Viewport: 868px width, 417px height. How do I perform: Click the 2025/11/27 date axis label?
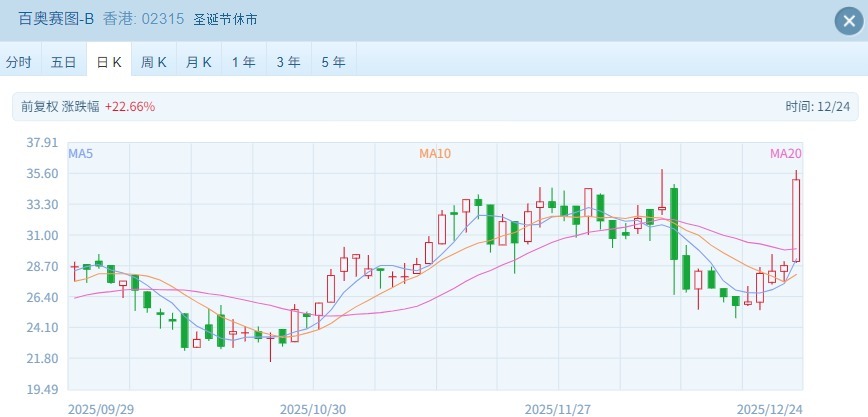point(559,409)
